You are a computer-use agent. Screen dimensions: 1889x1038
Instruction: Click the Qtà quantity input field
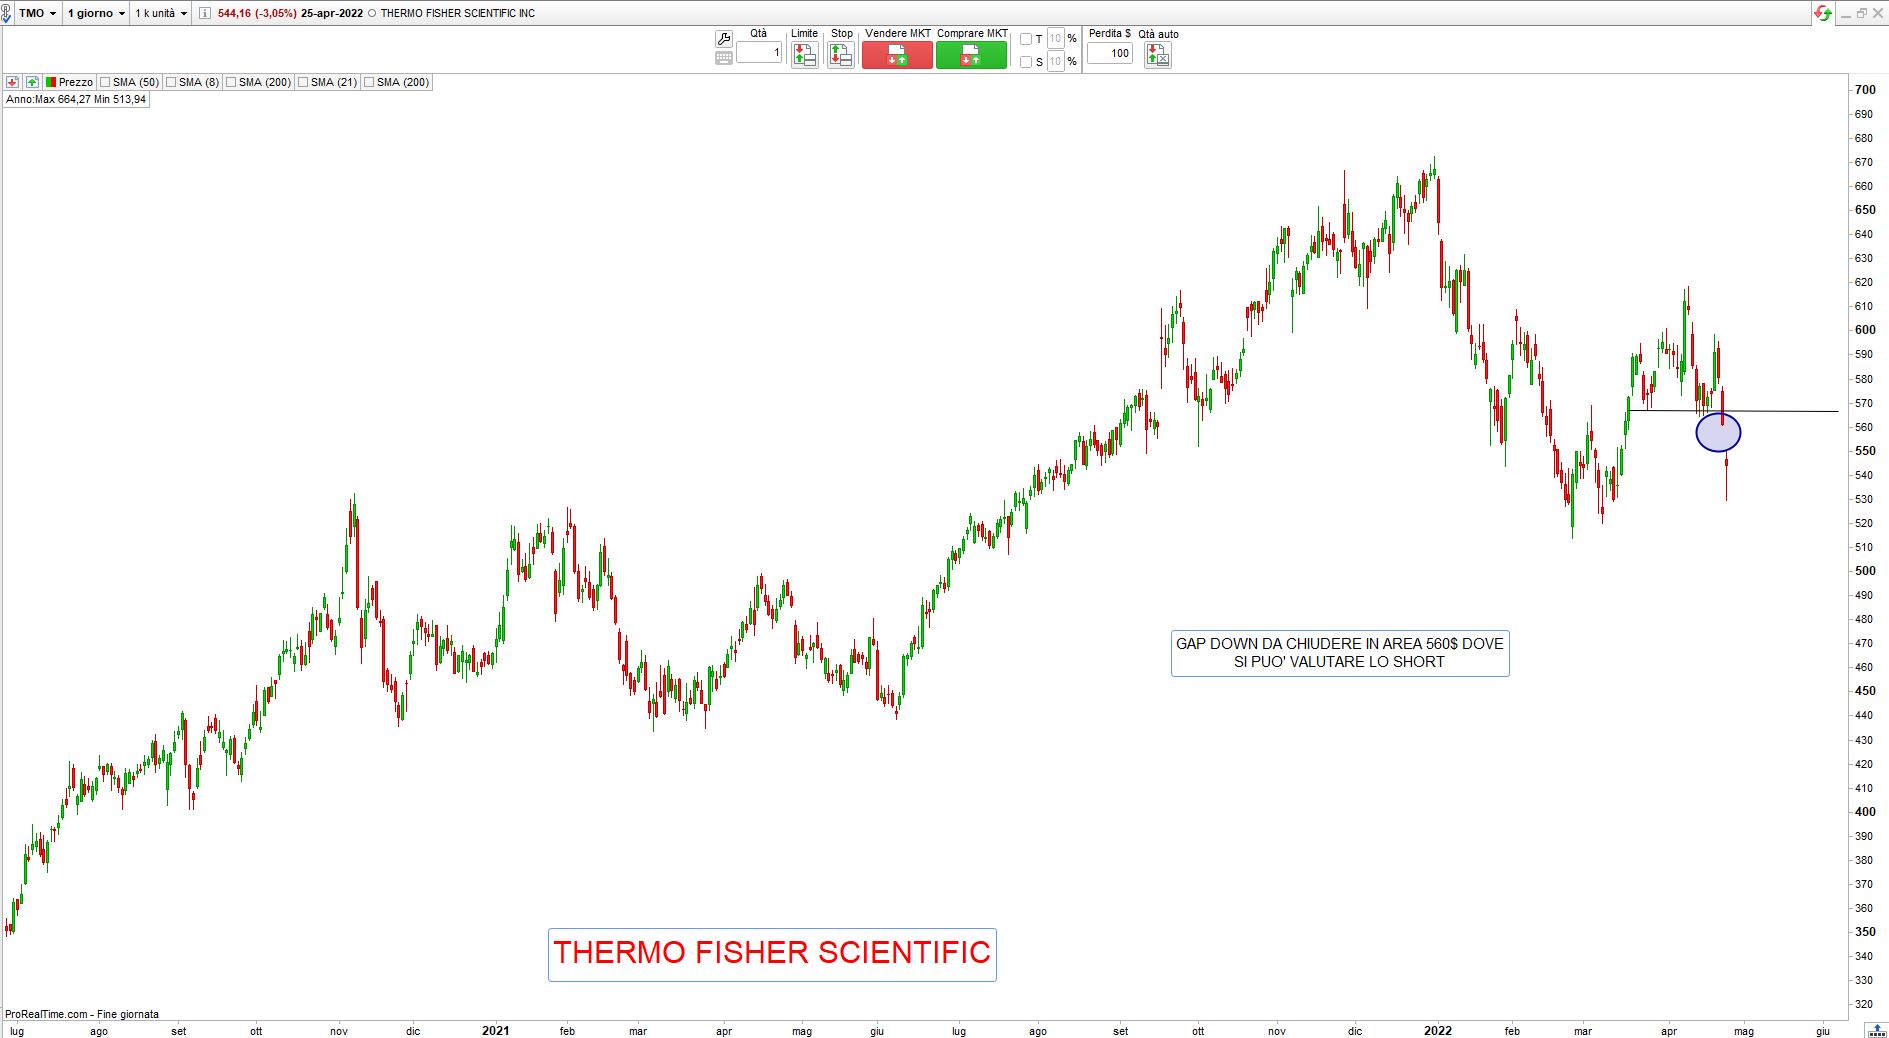(759, 53)
